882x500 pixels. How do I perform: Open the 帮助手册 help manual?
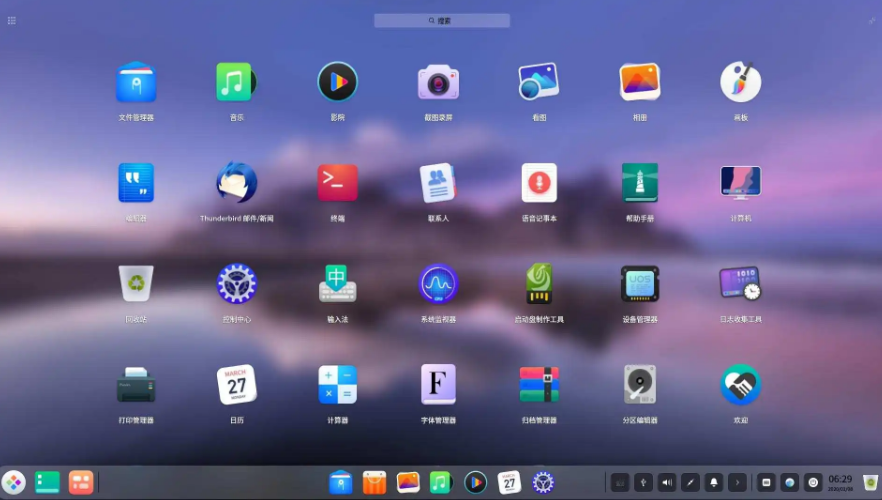tap(640, 183)
